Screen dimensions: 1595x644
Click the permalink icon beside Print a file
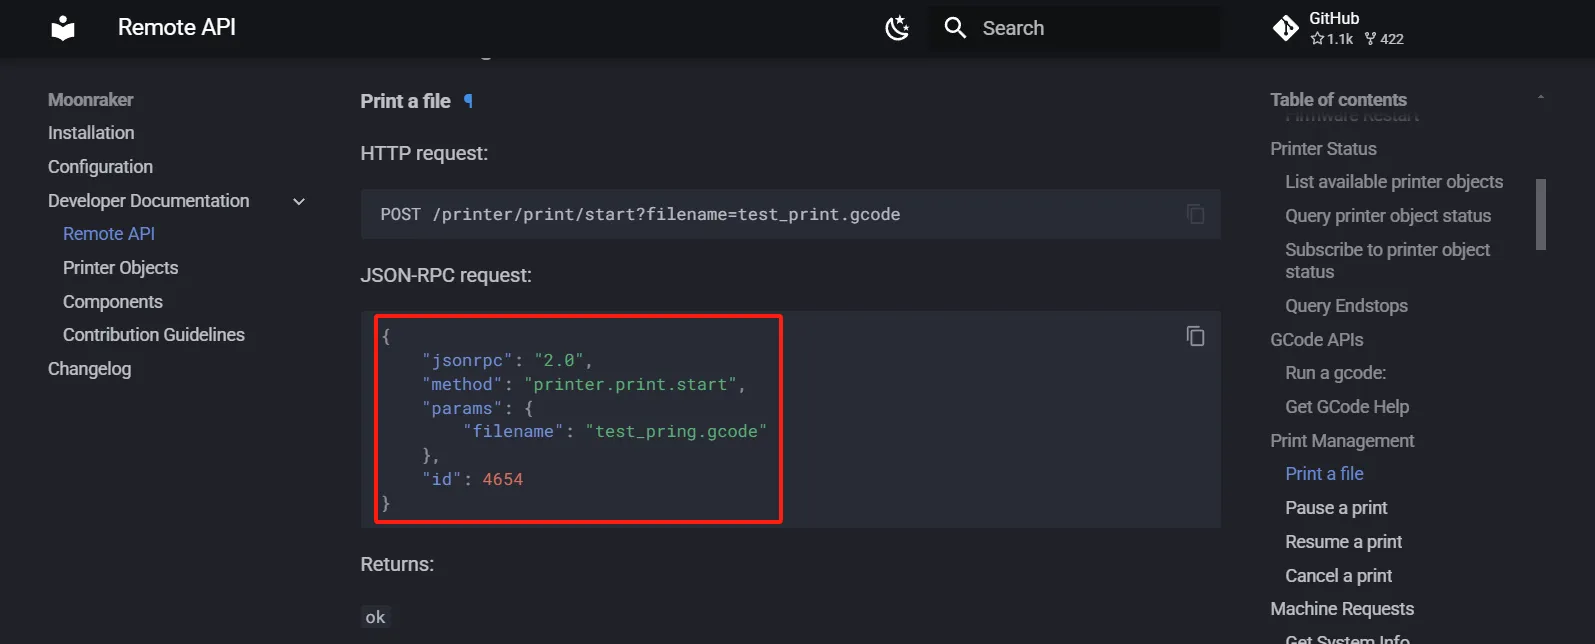(468, 101)
